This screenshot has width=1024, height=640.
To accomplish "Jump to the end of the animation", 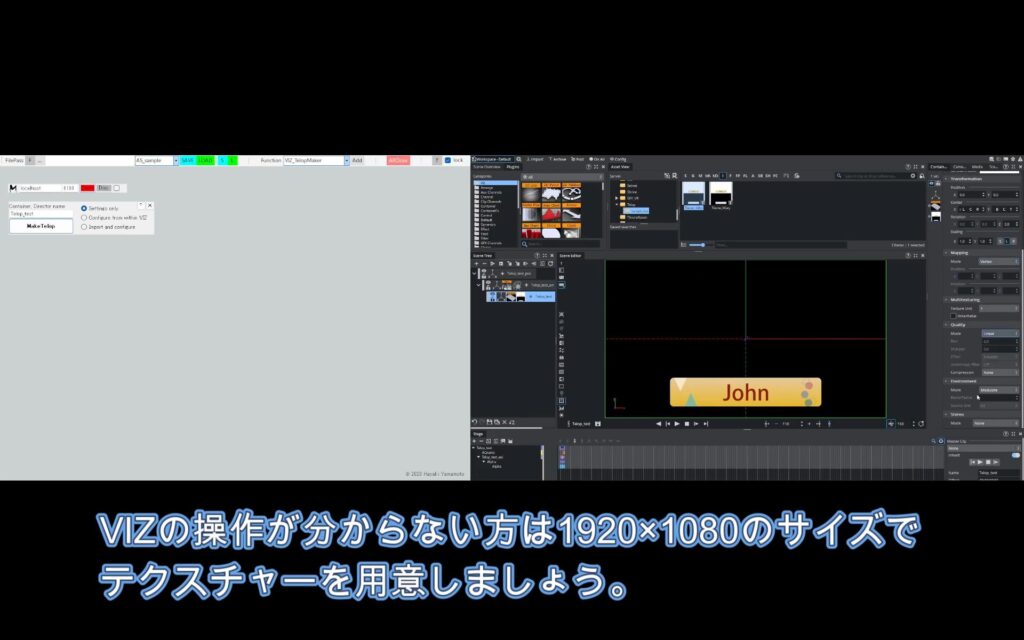I will pyautogui.click(x=707, y=424).
